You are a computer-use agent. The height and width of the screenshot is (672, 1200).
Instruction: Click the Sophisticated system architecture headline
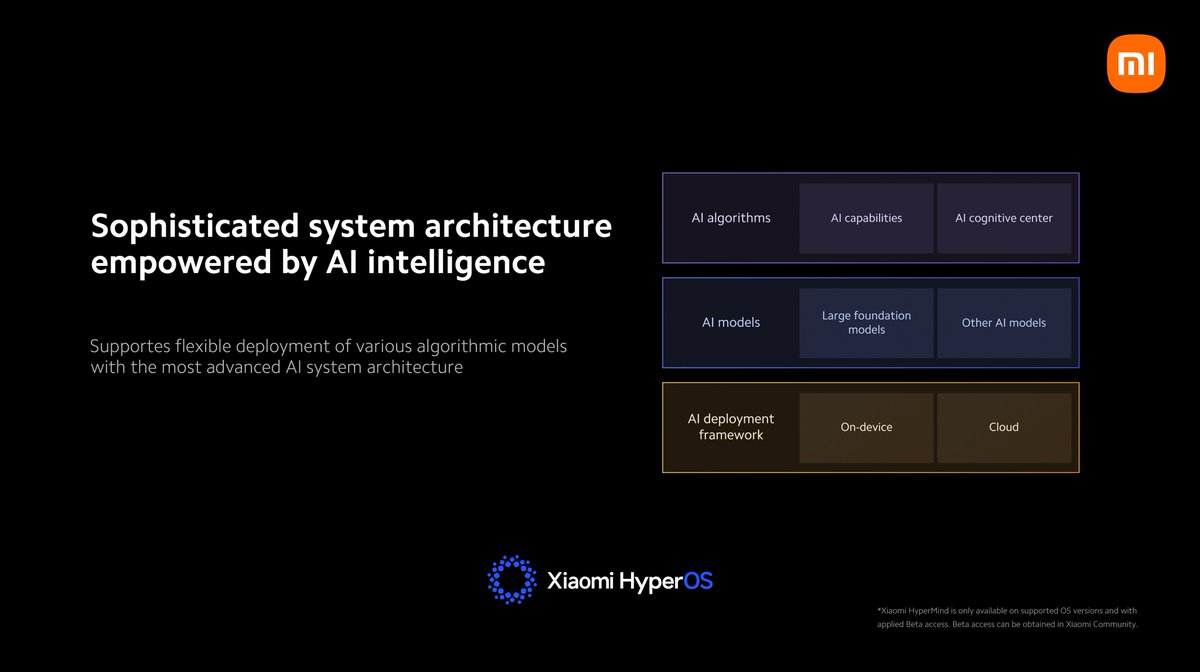[x=351, y=244]
